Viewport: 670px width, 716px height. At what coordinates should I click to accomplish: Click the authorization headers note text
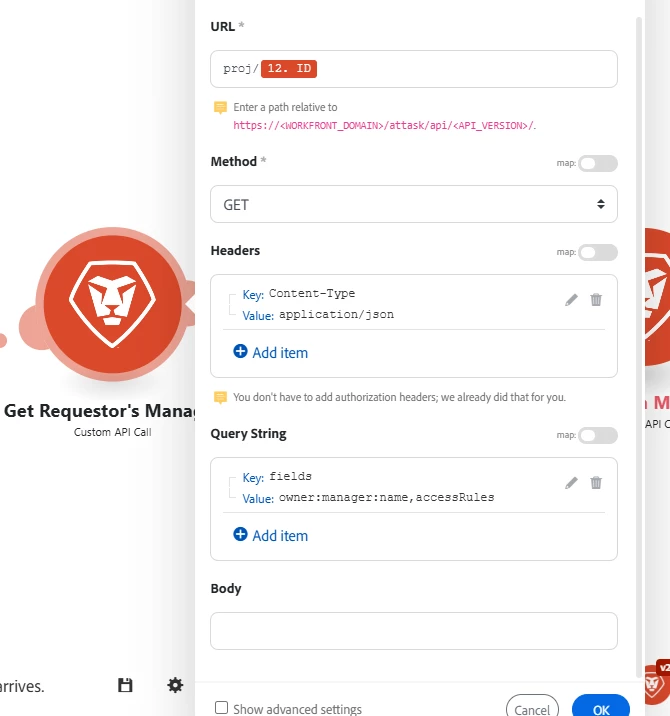click(x=399, y=397)
